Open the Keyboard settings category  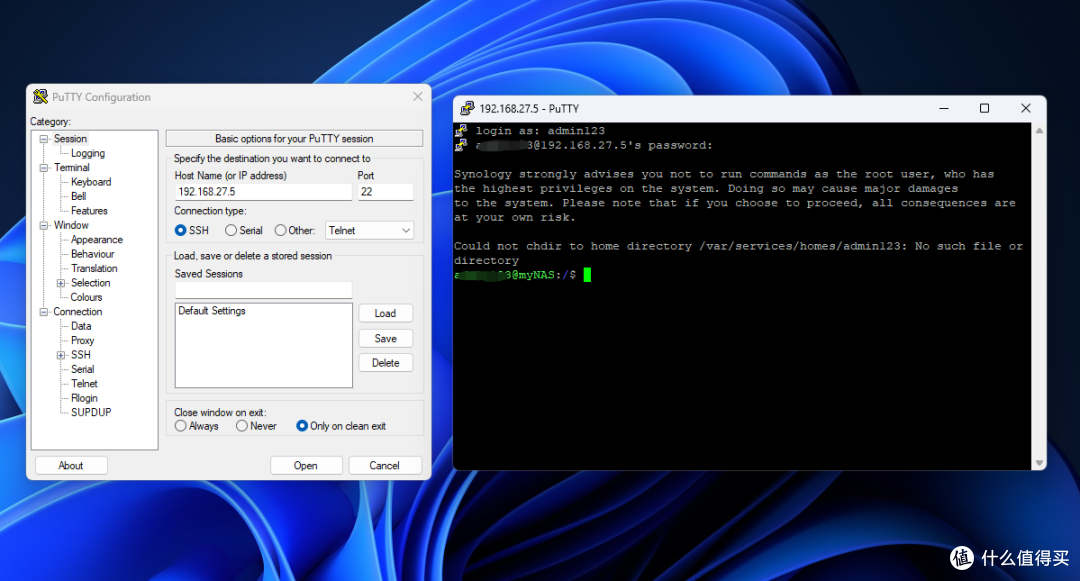pyautogui.click(x=91, y=182)
